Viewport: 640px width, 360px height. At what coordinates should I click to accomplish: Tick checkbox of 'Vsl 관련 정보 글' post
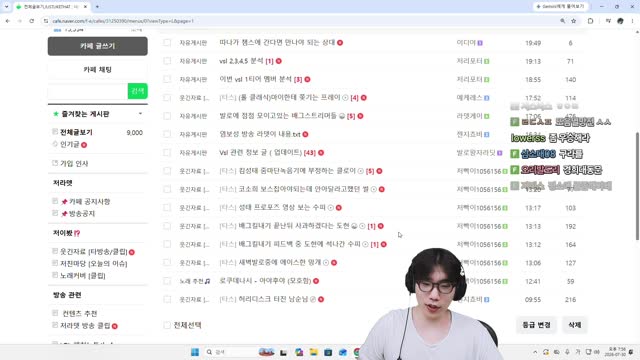click(x=167, y=153)
